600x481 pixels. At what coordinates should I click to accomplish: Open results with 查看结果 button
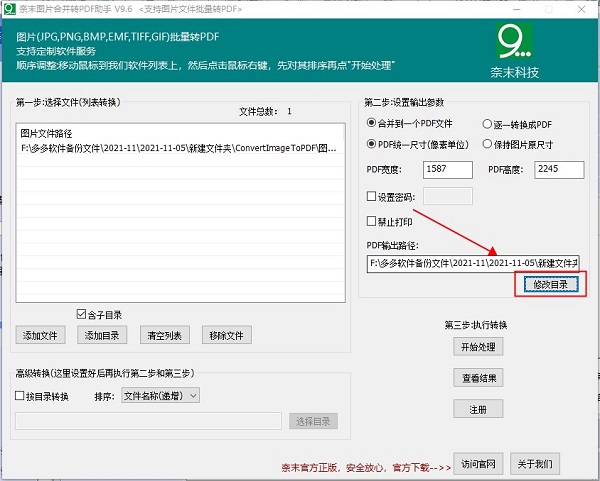tap(478, 378)
